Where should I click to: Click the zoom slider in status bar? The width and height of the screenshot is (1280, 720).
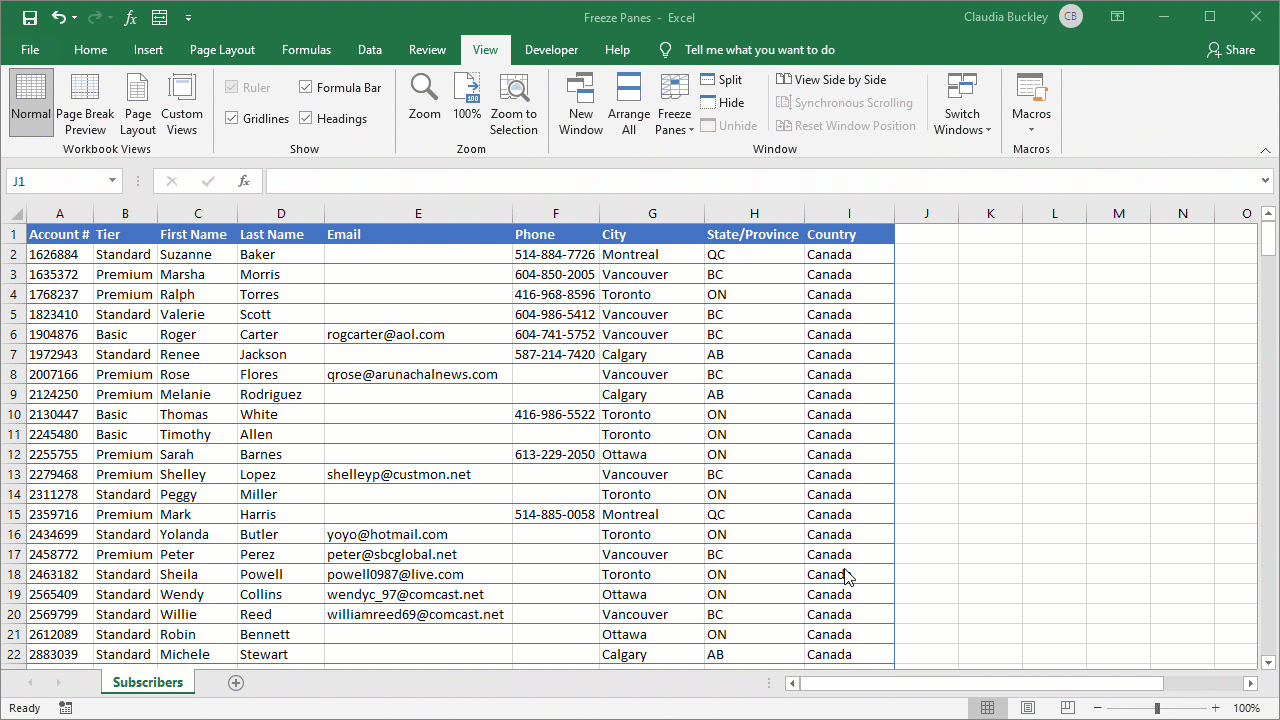pyautogui.click(x=1157, y=708)
